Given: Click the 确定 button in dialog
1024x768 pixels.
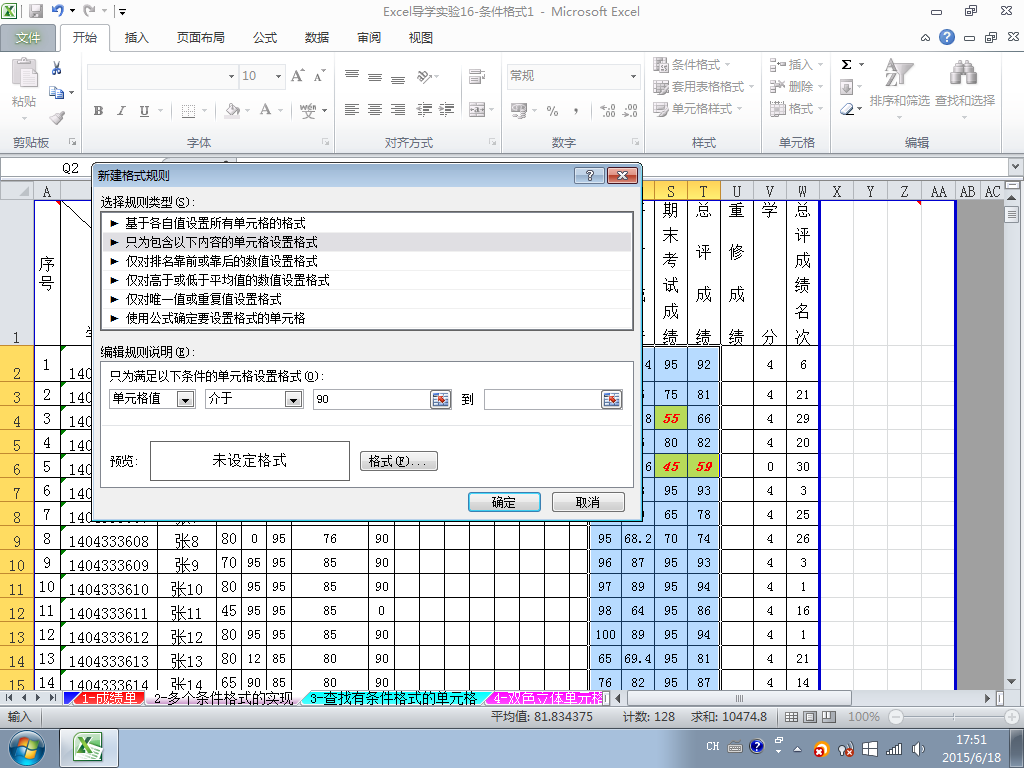Looking at the screenshot, I should (x=504, y=502).
